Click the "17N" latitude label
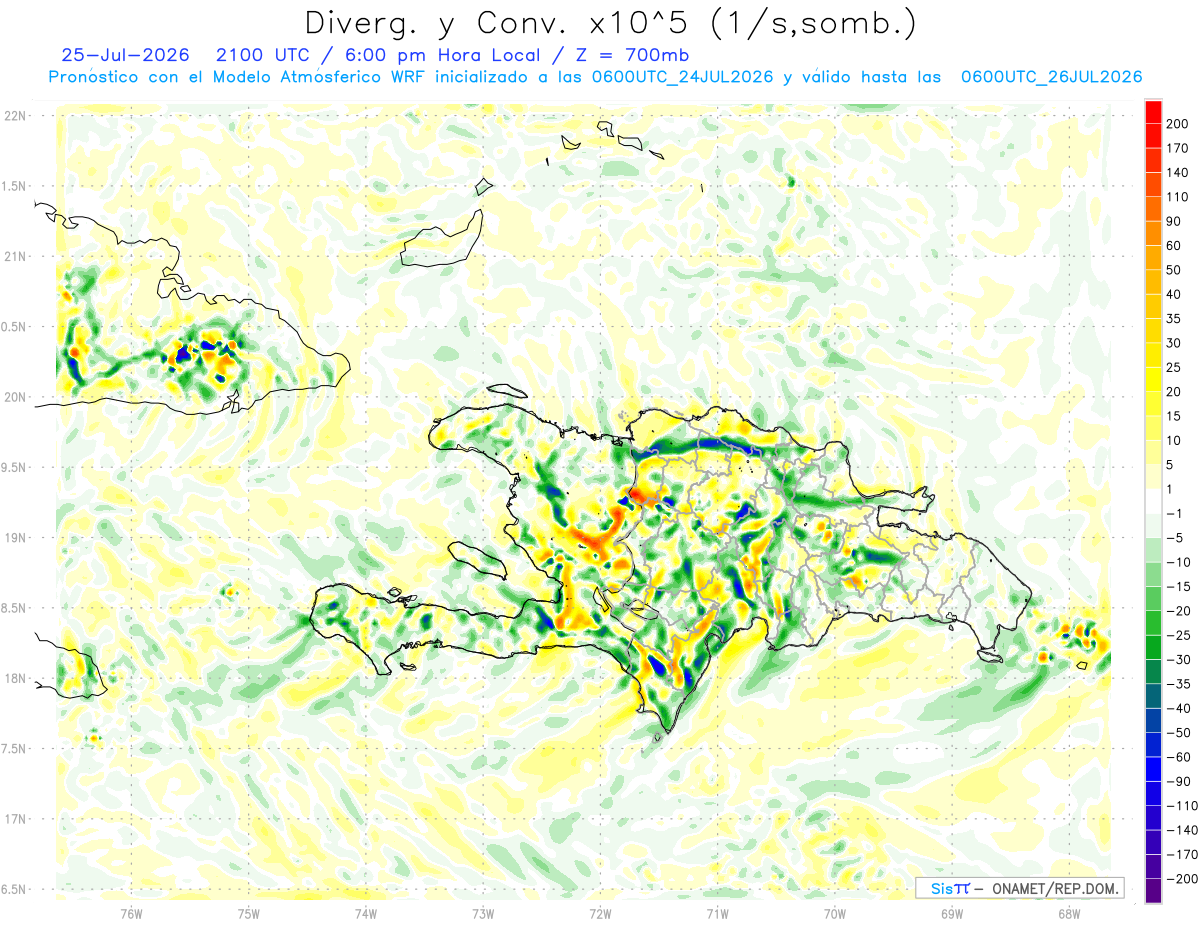 click(15, 818)
